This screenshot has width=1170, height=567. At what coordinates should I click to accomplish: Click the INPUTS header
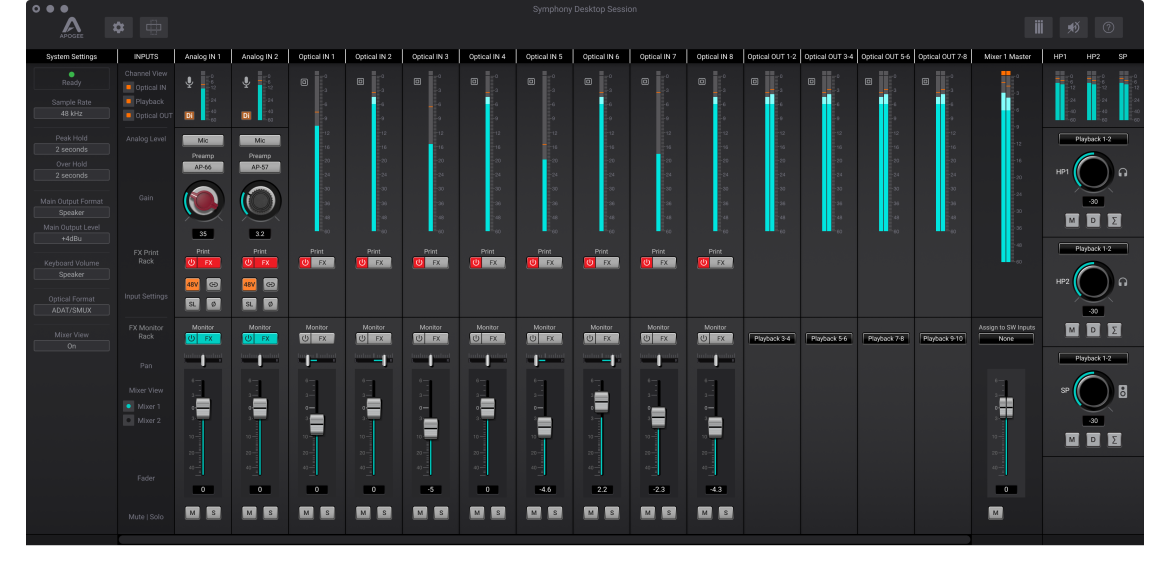[146, 56]
